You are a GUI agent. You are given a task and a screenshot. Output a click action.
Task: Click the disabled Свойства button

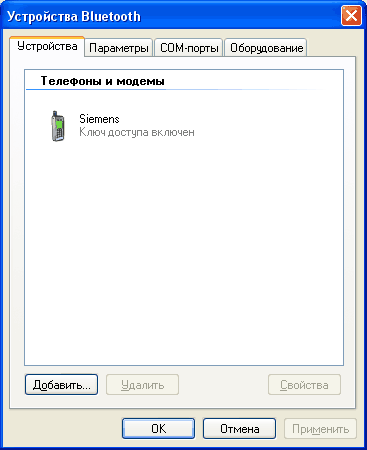pyautogui.click(x=304, y=385)
